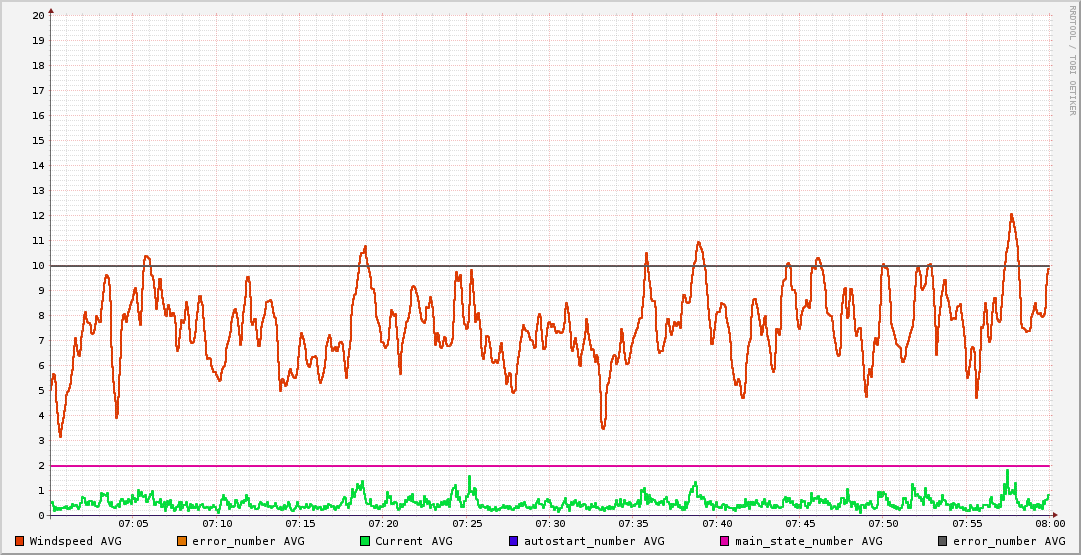Click the y-axis value 0 label
Viewport: 1081px width, 555px height.
point(41,516)
